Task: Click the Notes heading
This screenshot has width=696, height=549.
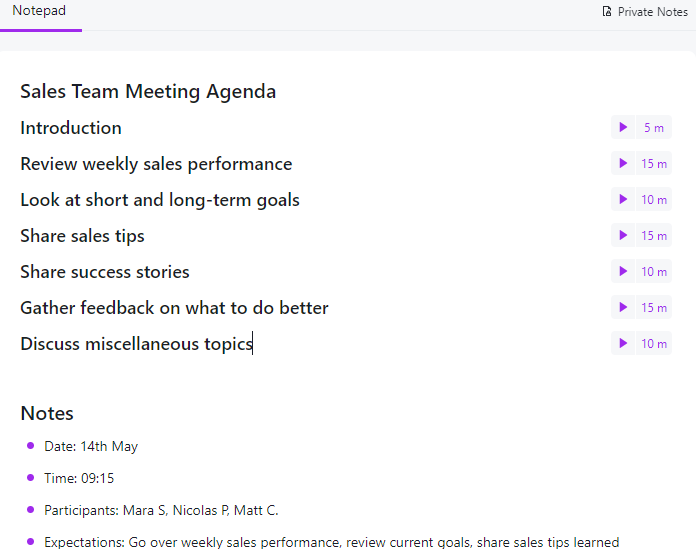Action: [47, 414]
